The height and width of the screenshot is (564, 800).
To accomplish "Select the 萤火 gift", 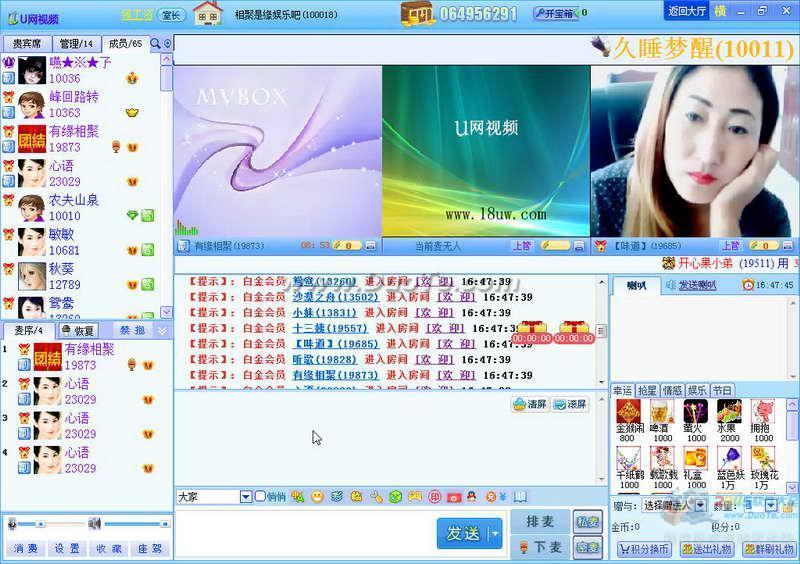I will tap(695, 411).
